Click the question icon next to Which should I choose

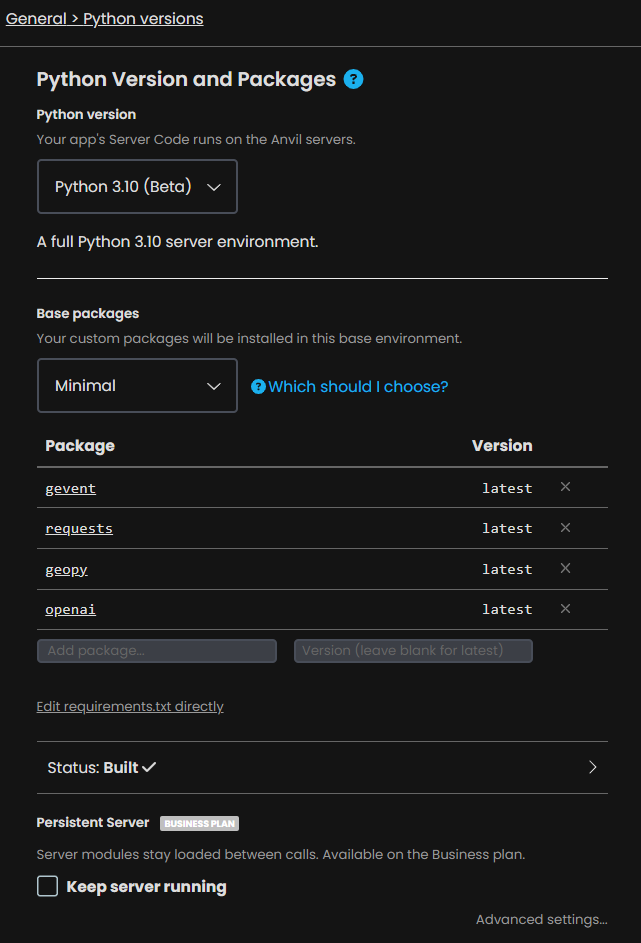[259, 387]
